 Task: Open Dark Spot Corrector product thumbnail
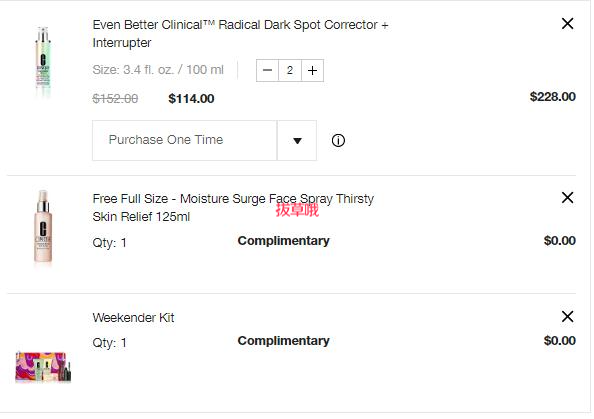tap(43, 61)
